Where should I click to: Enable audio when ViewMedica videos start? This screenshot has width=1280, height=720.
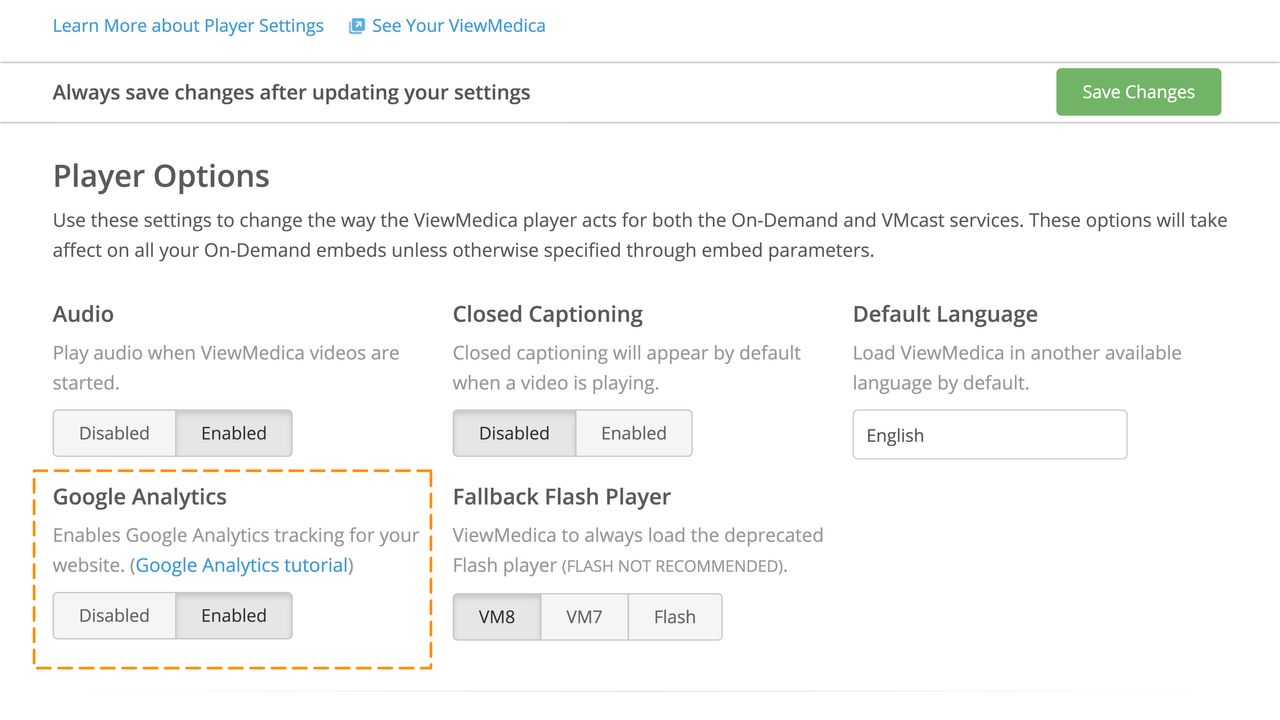point(234,433)
